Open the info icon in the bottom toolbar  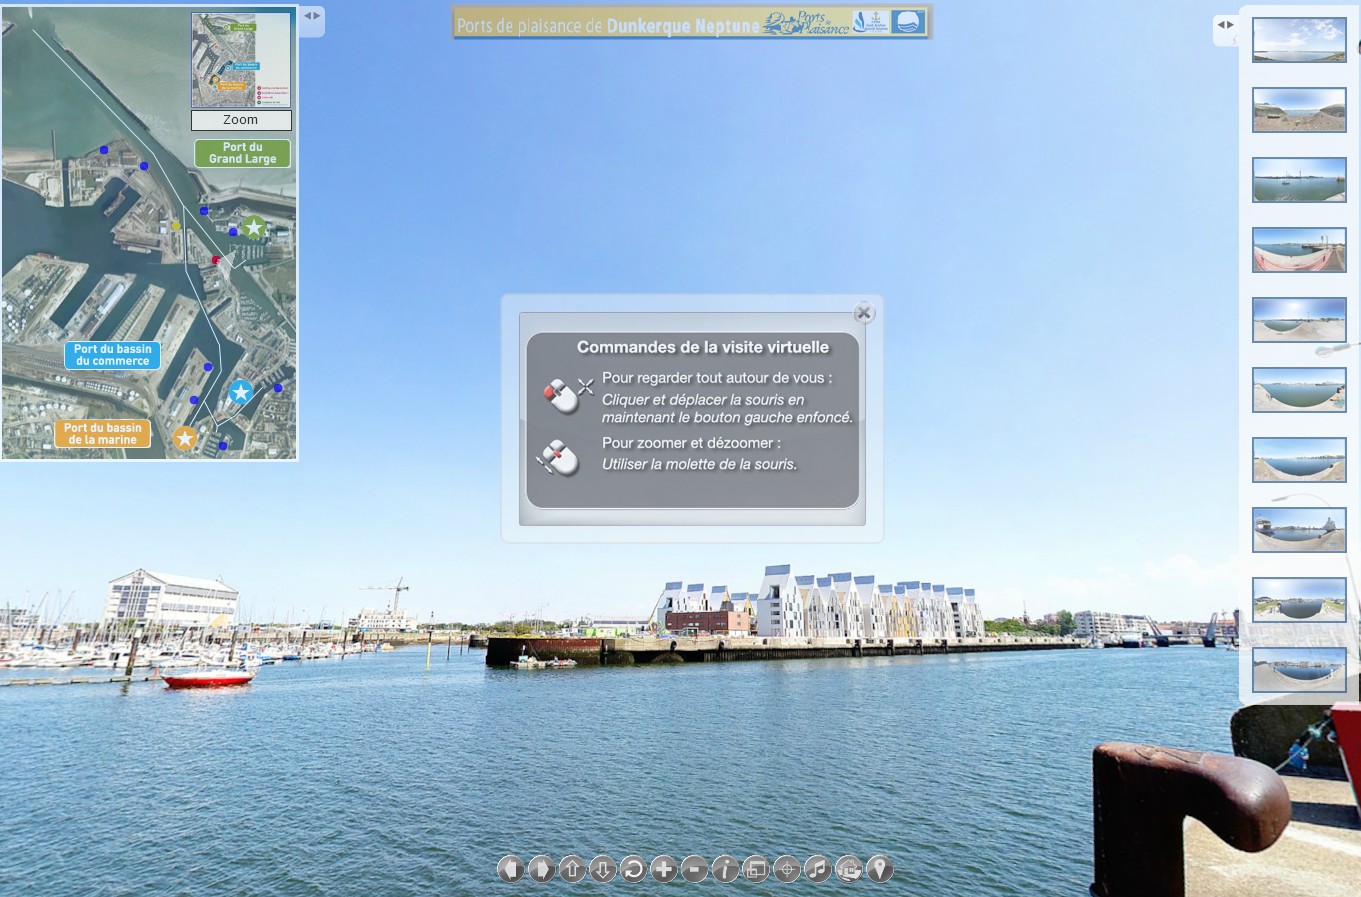click(x=725, y=869)
